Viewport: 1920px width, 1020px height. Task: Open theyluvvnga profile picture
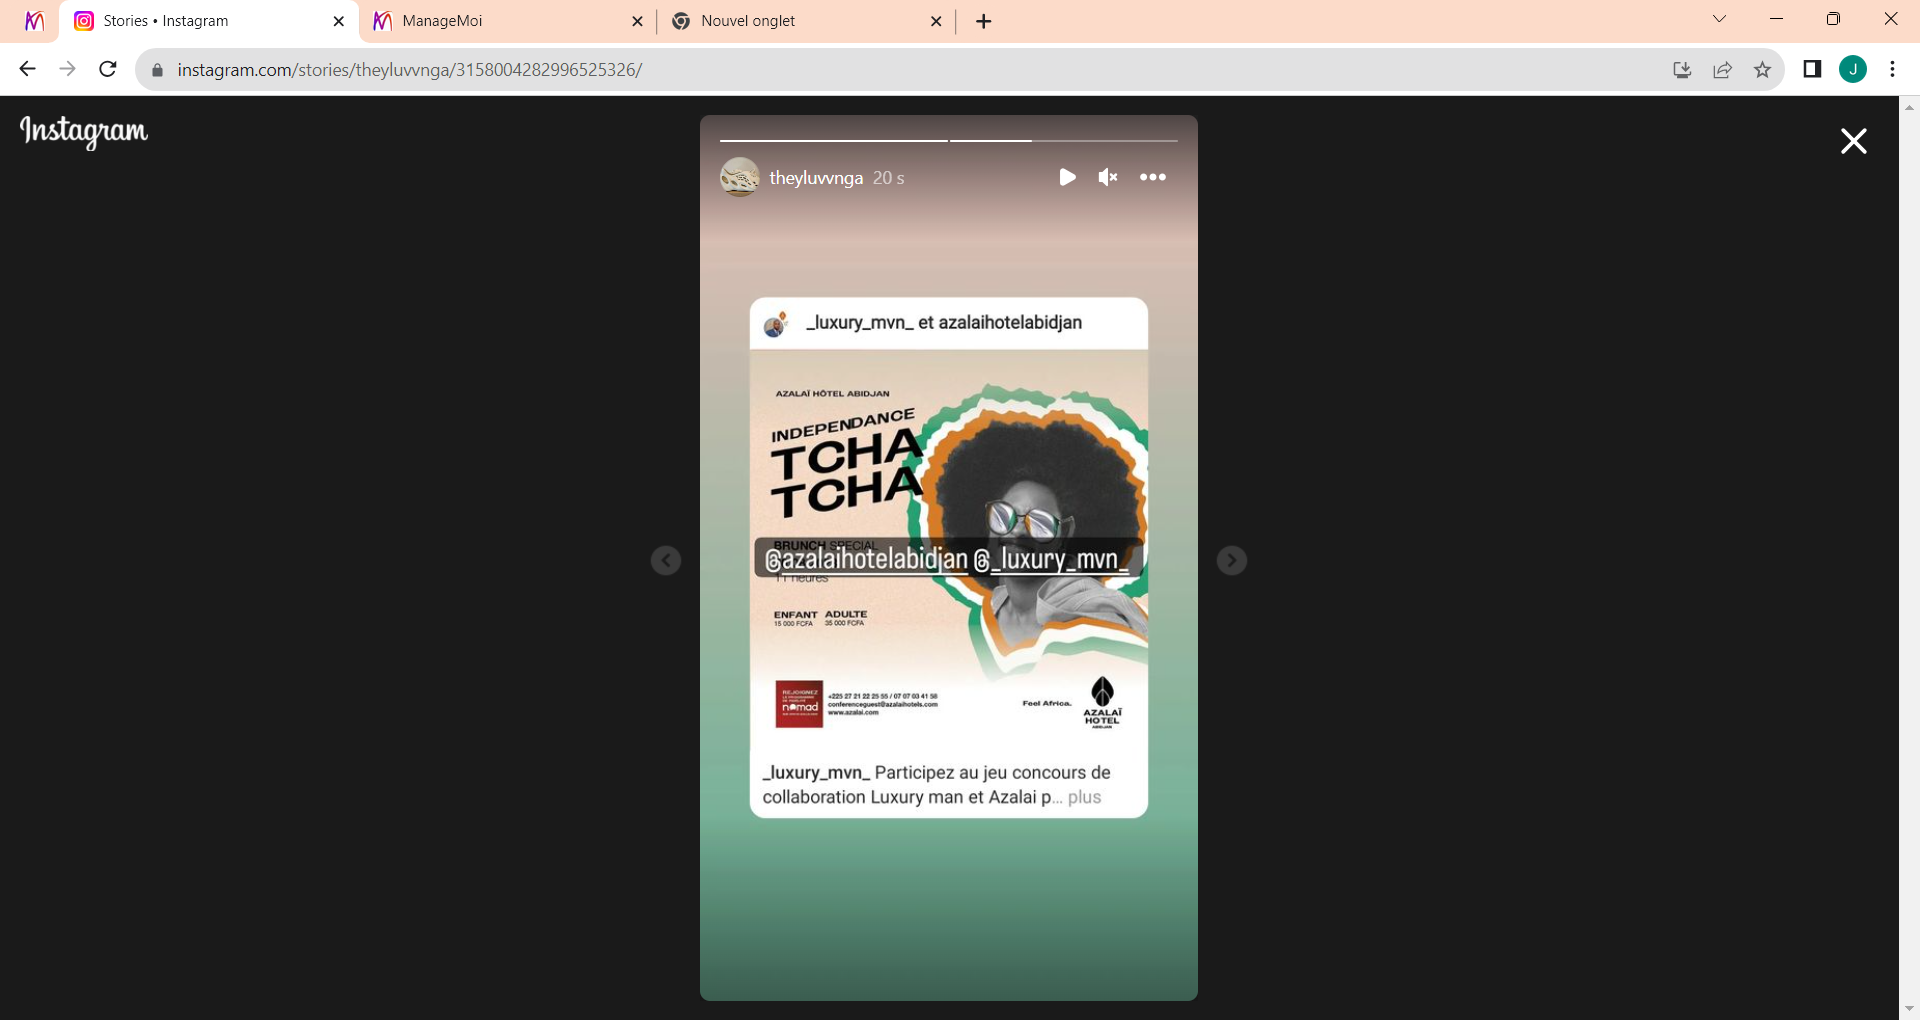click(x=739, y=177)
